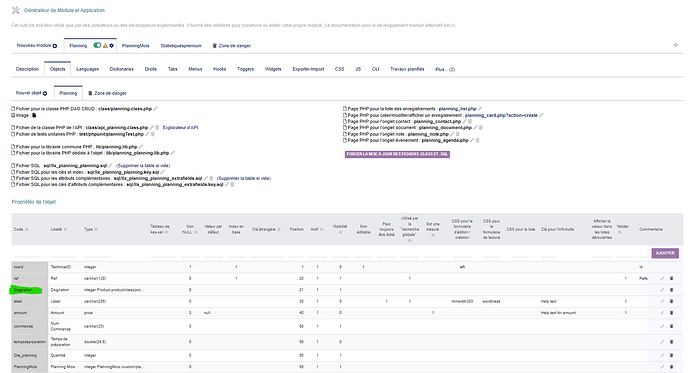Delete the amount property row
Viewport: 690px width, 373px height.
(672, 313)
